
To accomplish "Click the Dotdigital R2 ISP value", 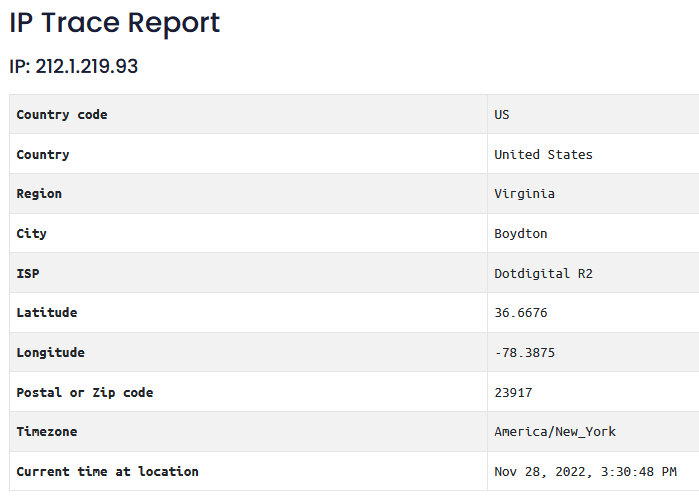I will pos(543,273).
